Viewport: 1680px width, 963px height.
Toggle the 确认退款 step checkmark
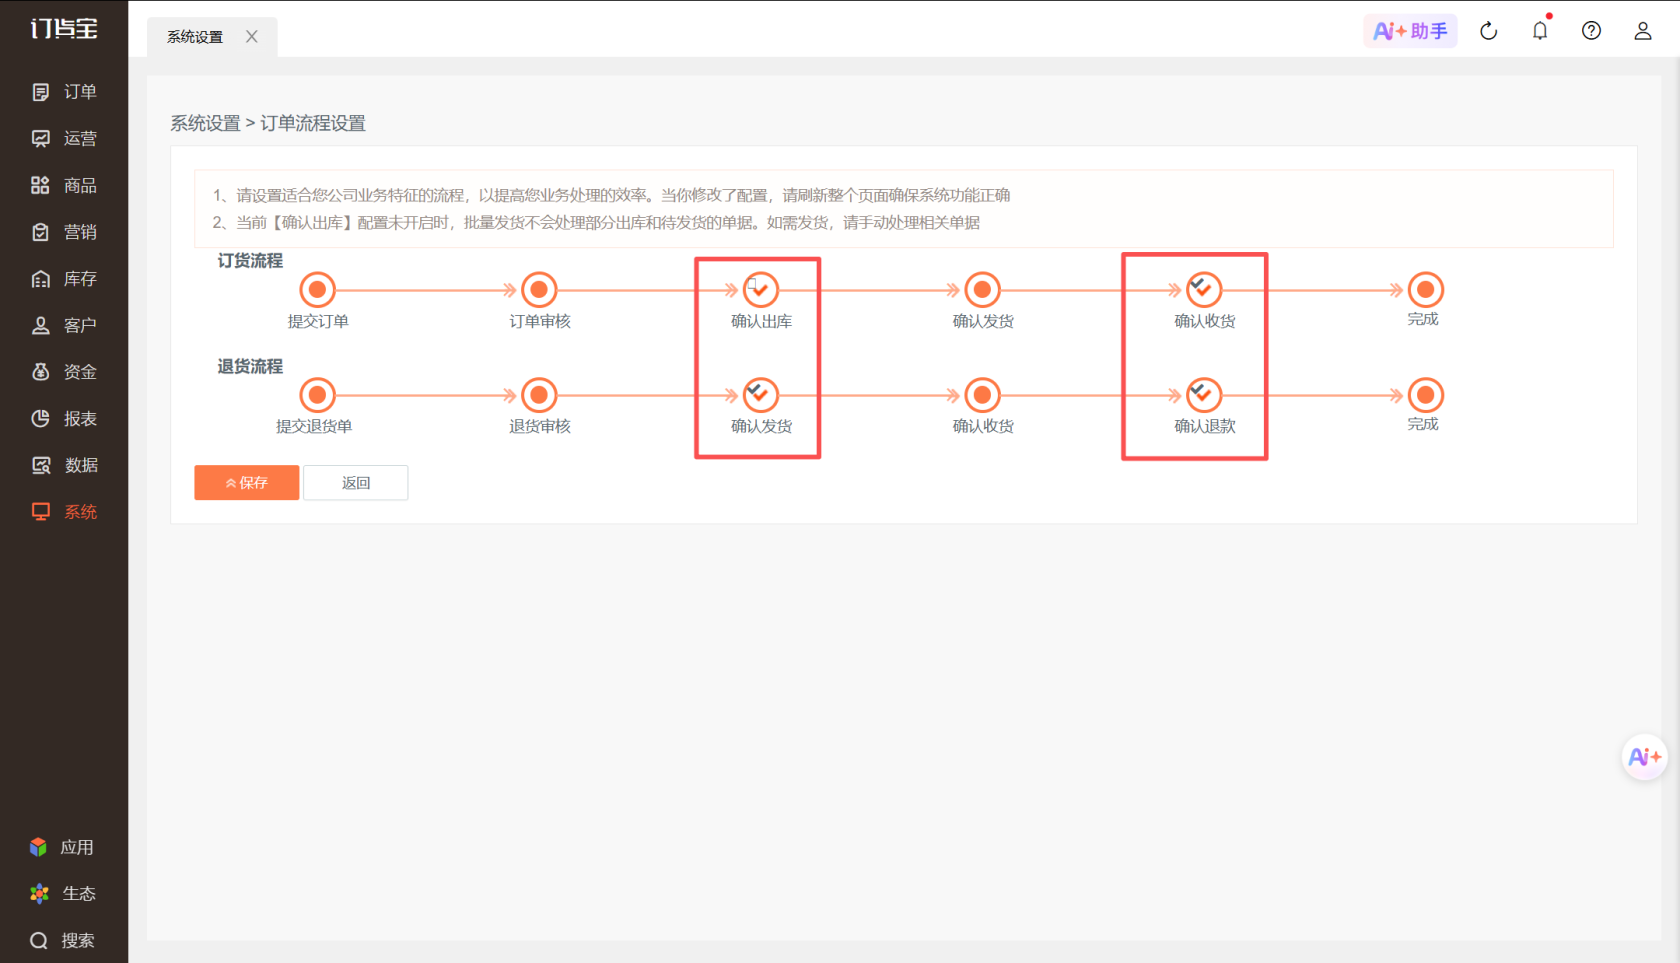click(x=1204, y=395)
